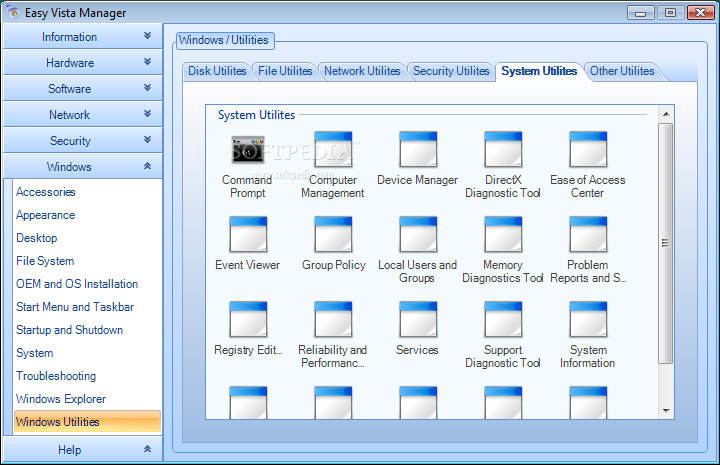
Task: Open Accessories in the Windows list
Action: (45, 192)
